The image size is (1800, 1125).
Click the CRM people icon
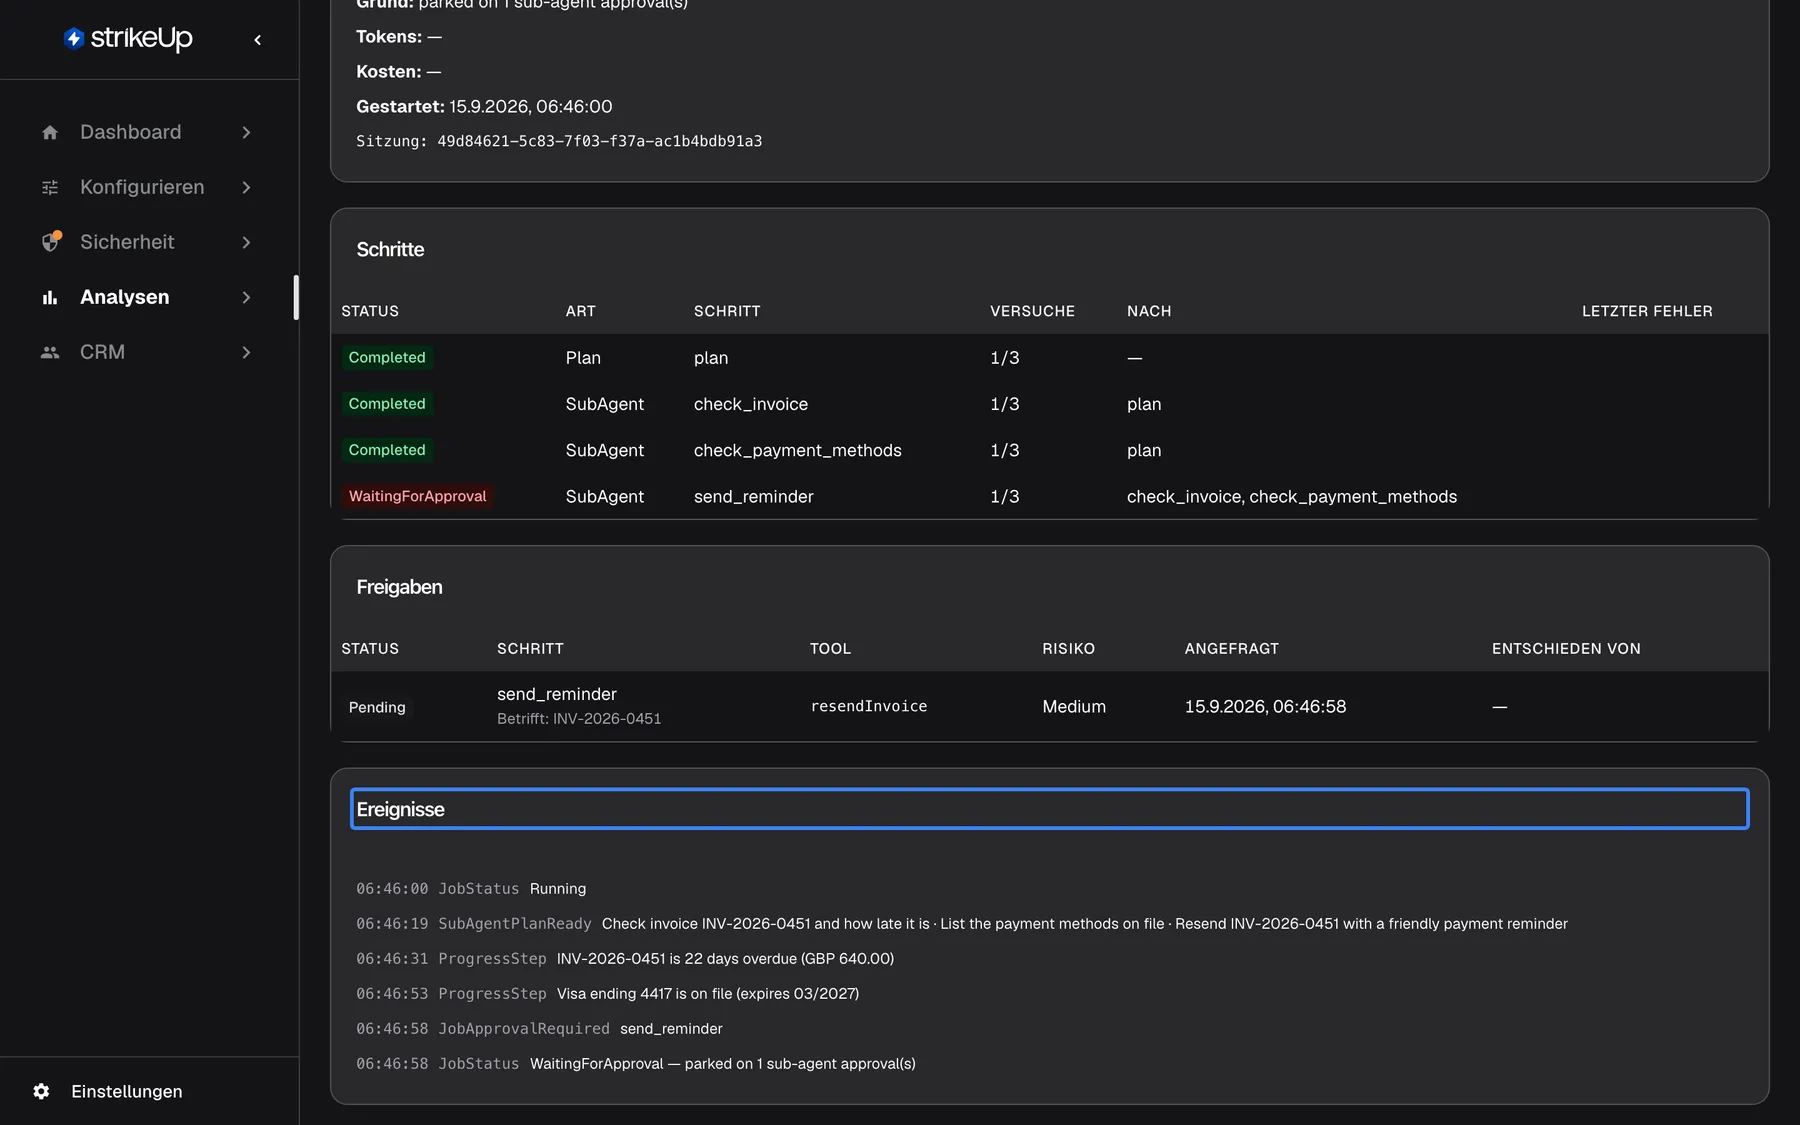50,352
